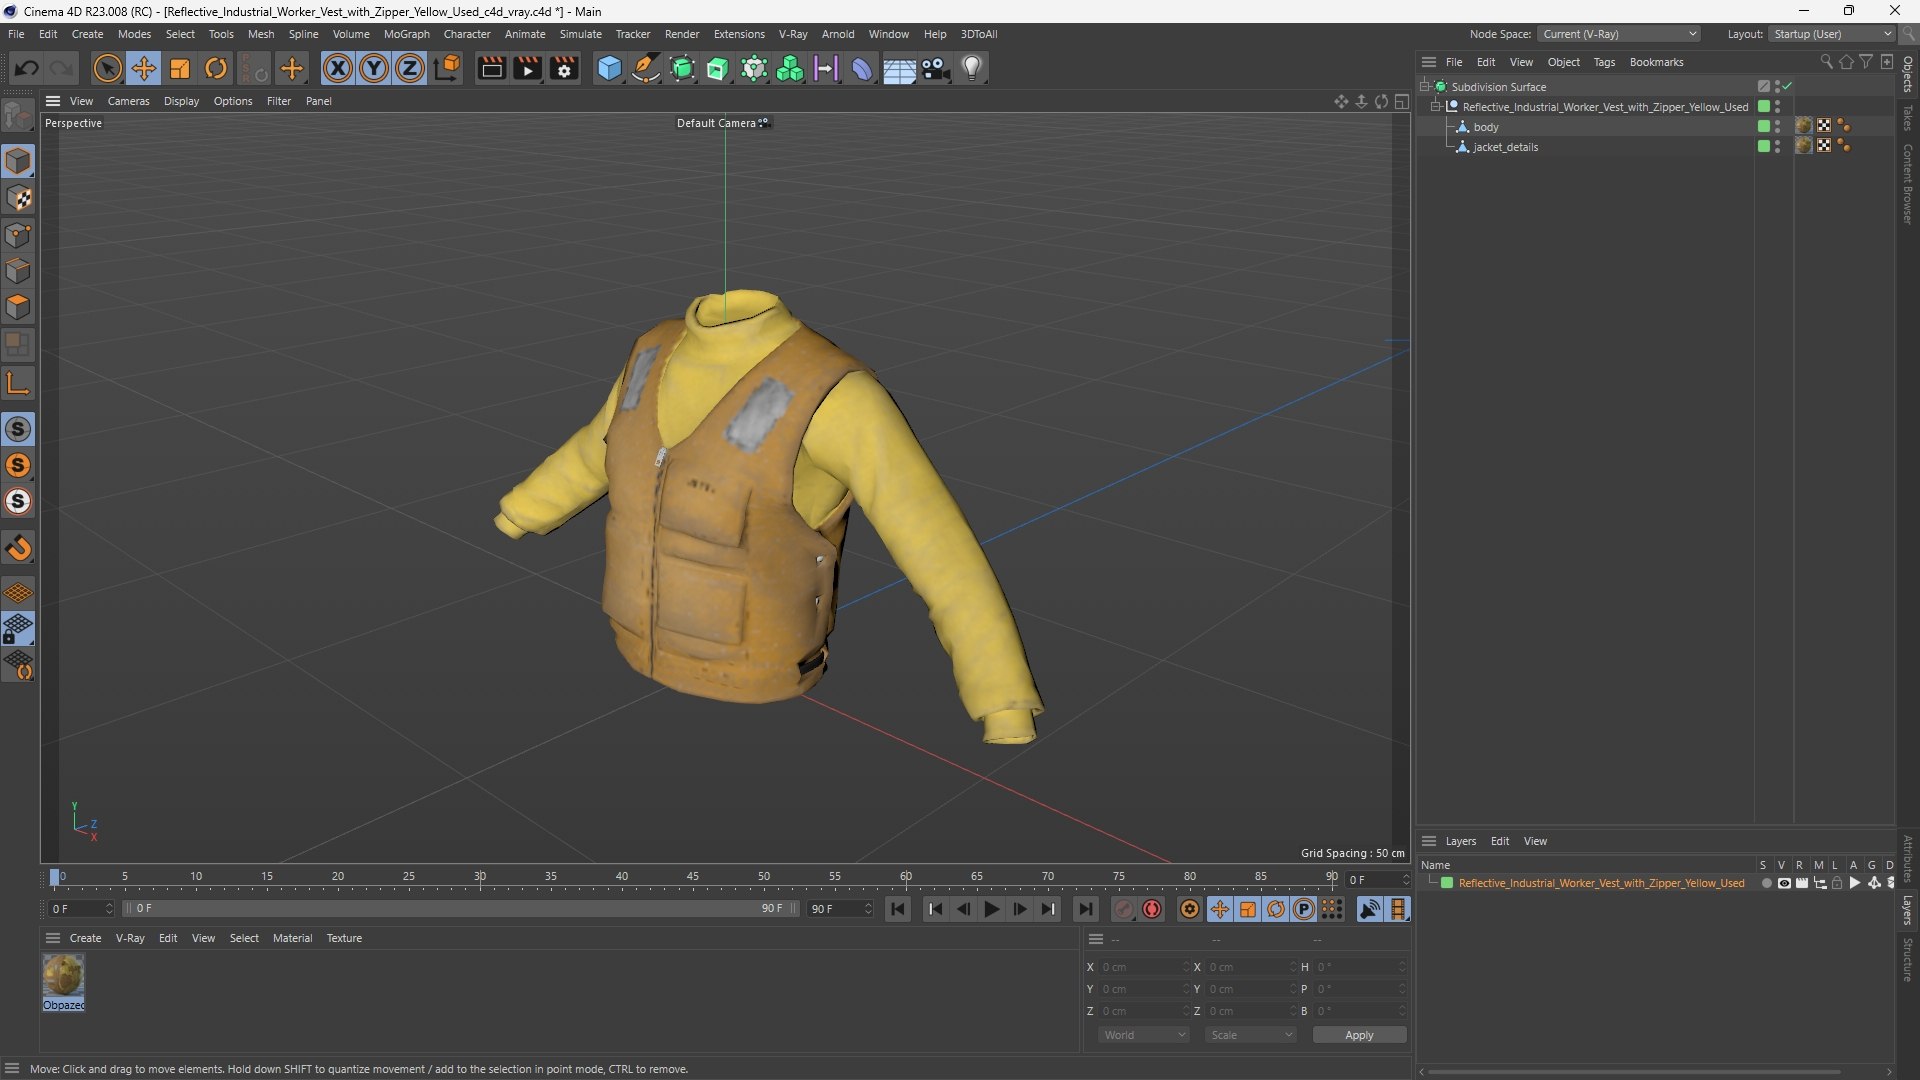Screen dimensions: 1920x1080
Task: Click the Apply button
Action: click(x=1359, y=1035)
